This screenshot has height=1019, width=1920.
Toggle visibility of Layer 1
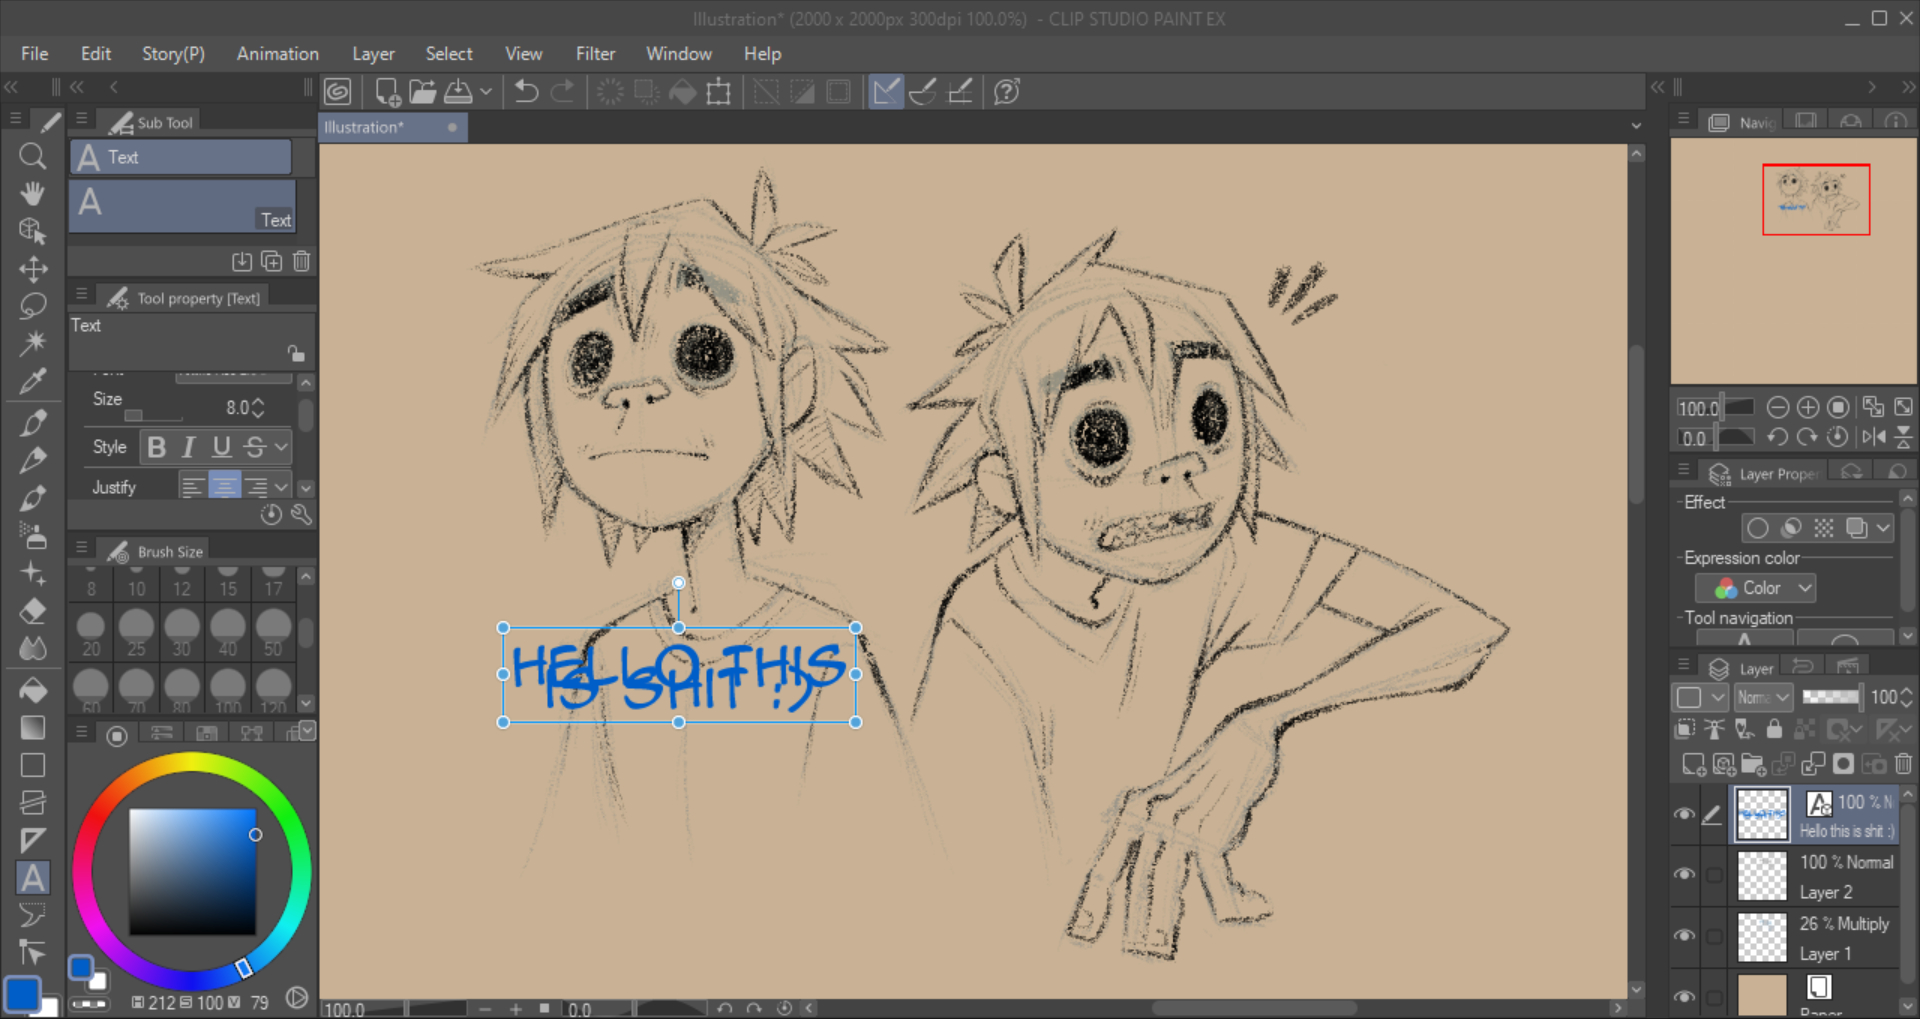[x=1684, y=937]
